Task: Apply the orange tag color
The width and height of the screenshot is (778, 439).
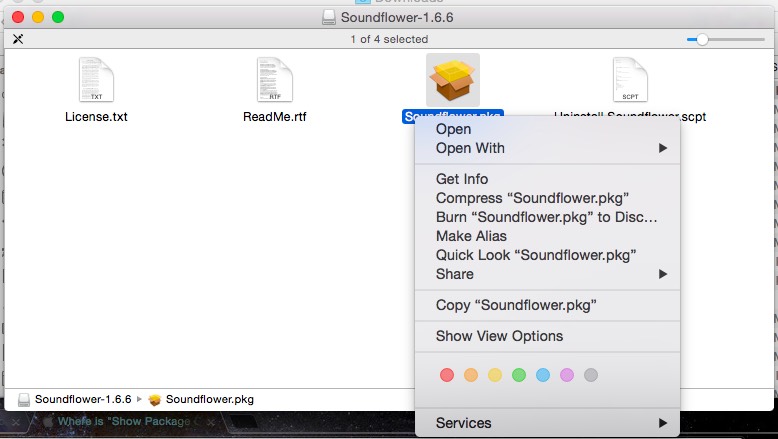Action: click(x=471, y=375)
